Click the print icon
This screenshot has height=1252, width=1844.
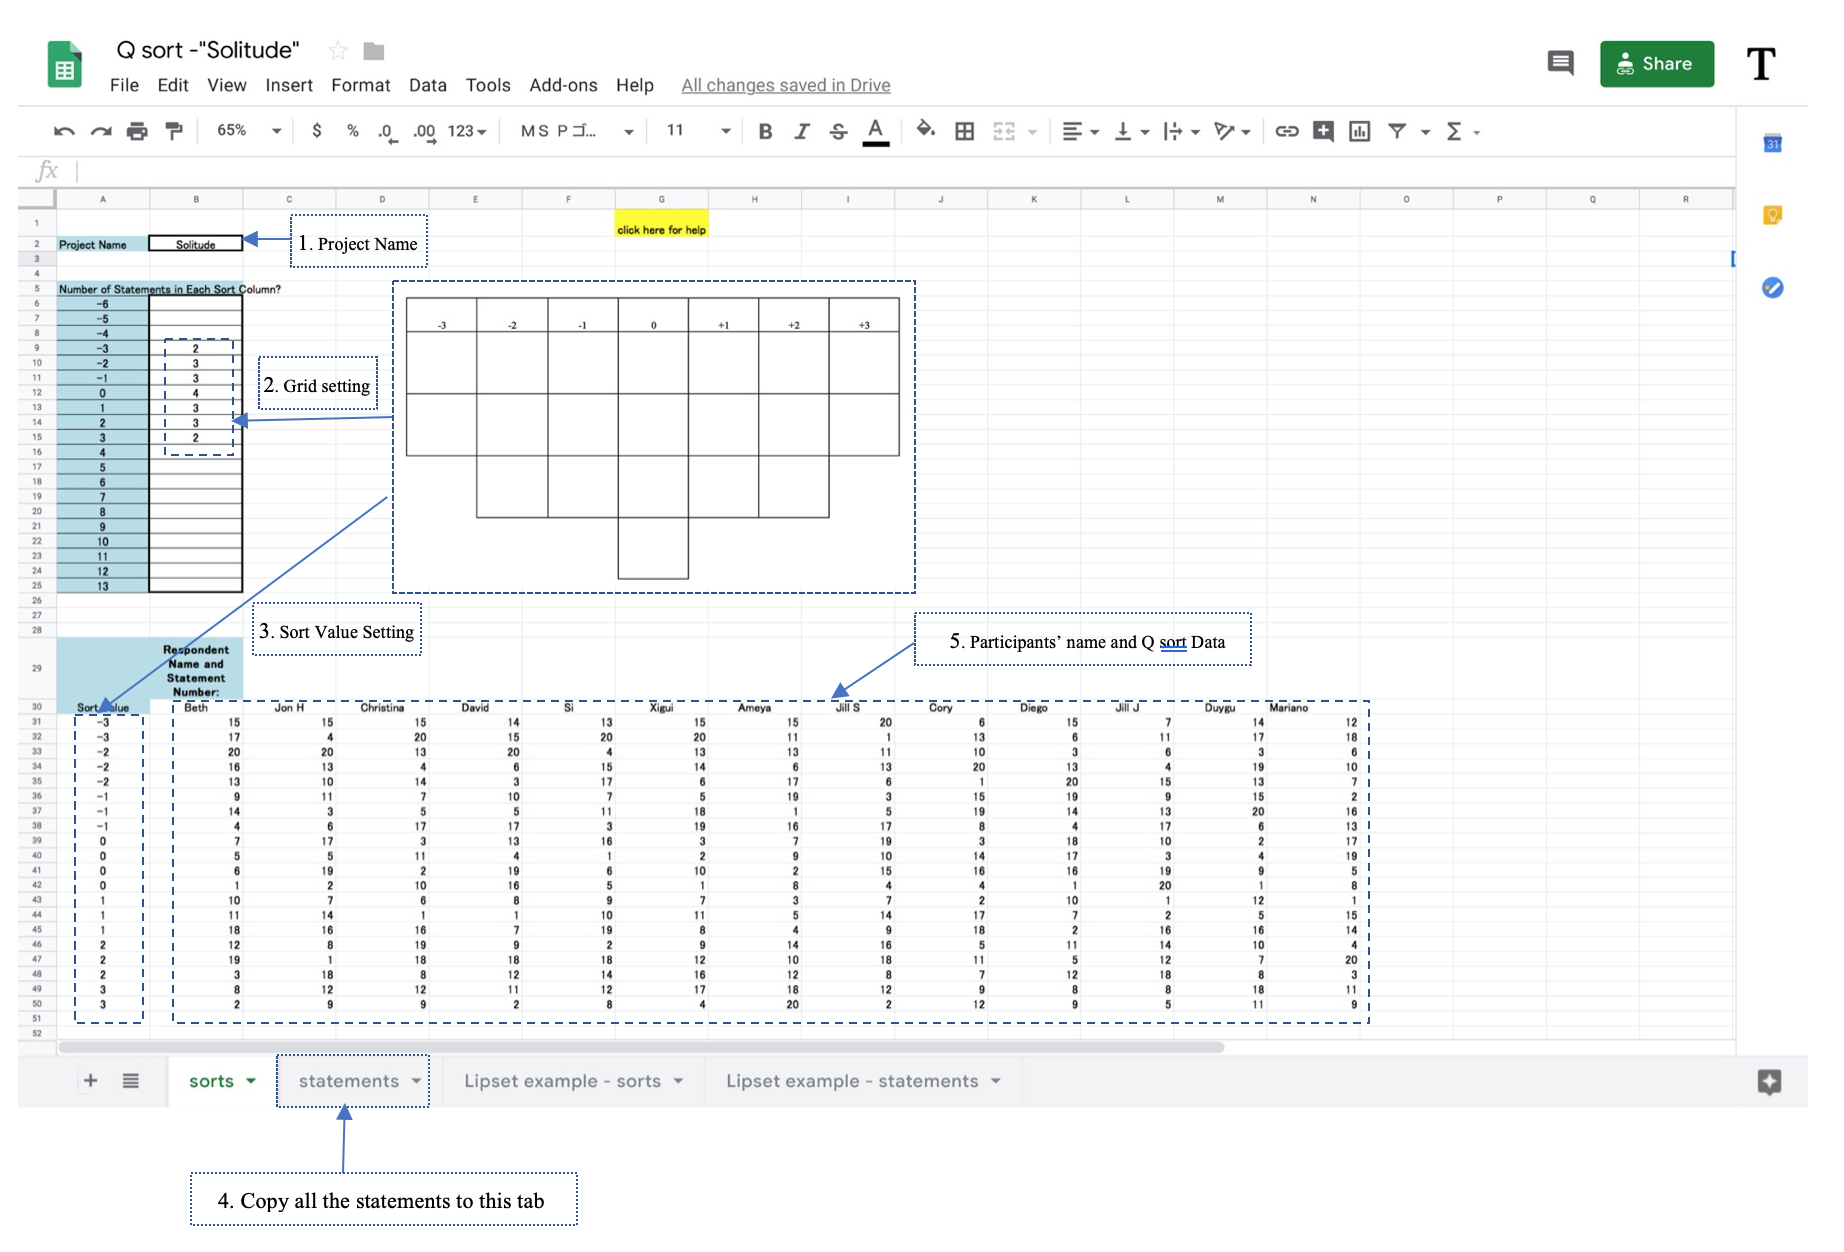(x=137, y=131)
